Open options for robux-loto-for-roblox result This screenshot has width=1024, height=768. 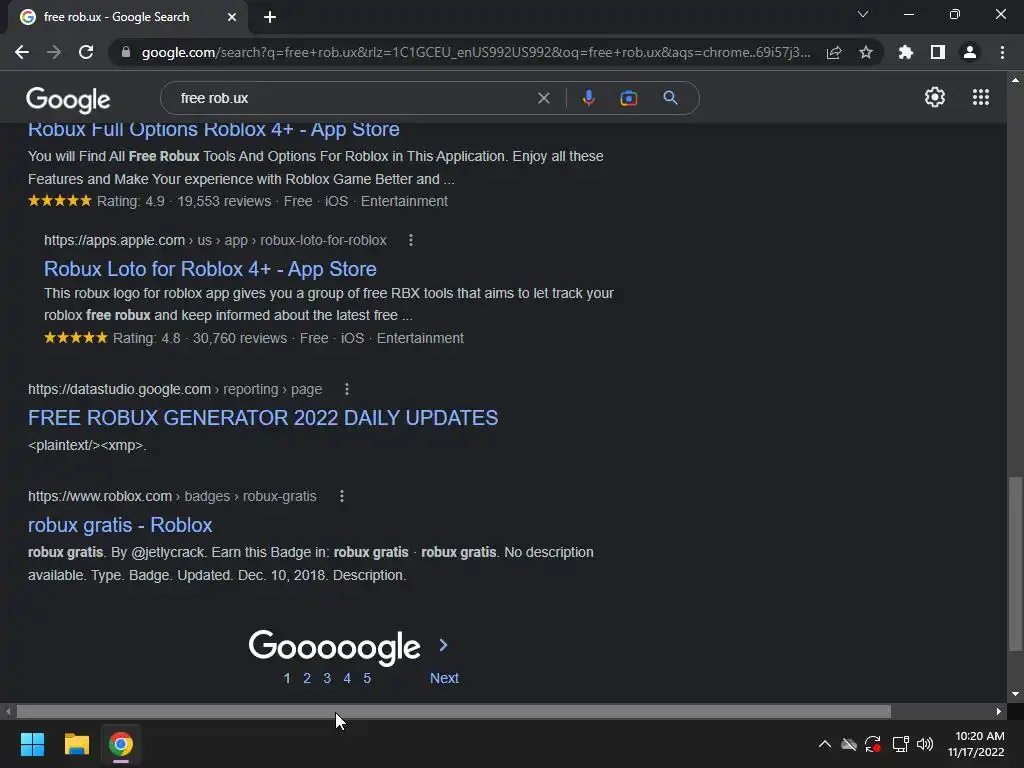[411, 240]
